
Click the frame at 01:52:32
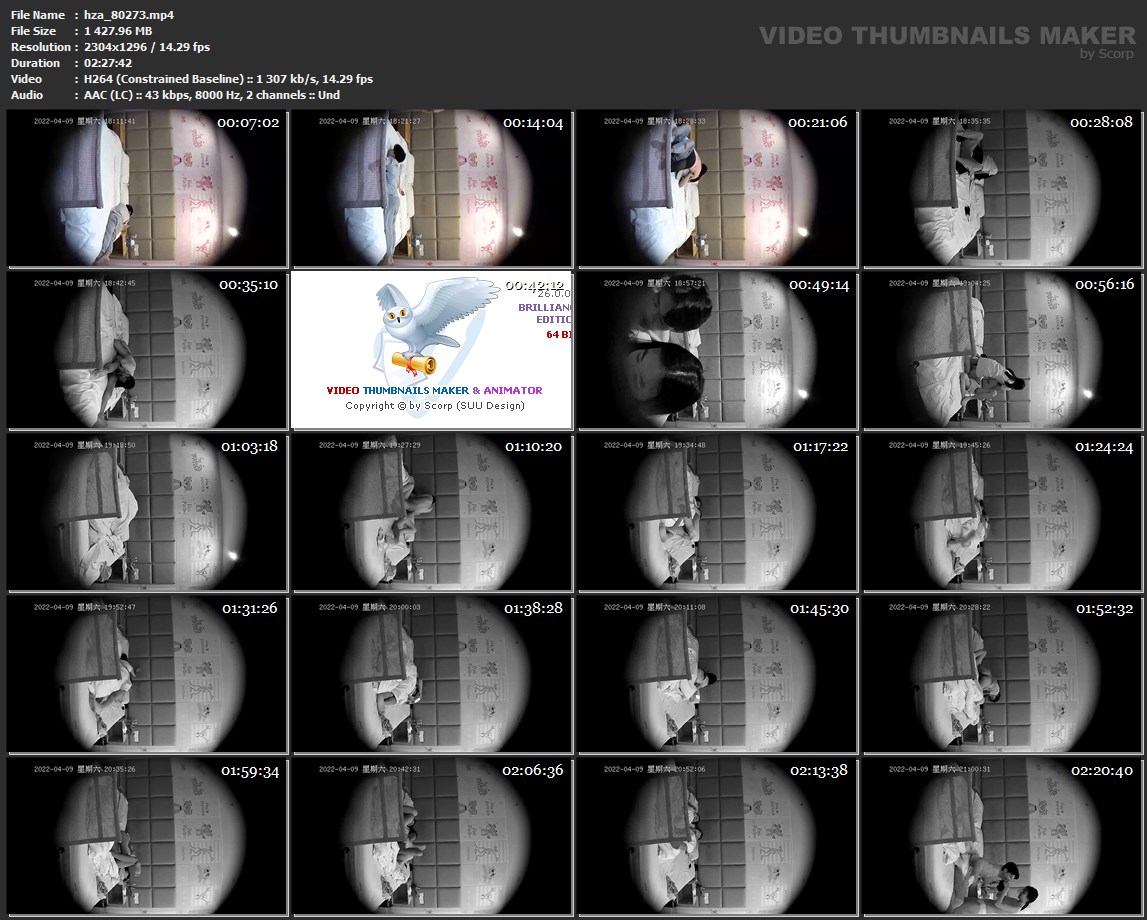click(1002, 675)
